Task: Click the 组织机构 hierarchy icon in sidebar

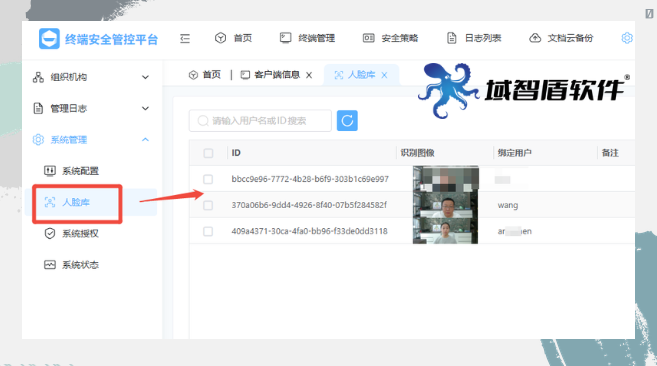Action: click(x=38, y=77)
